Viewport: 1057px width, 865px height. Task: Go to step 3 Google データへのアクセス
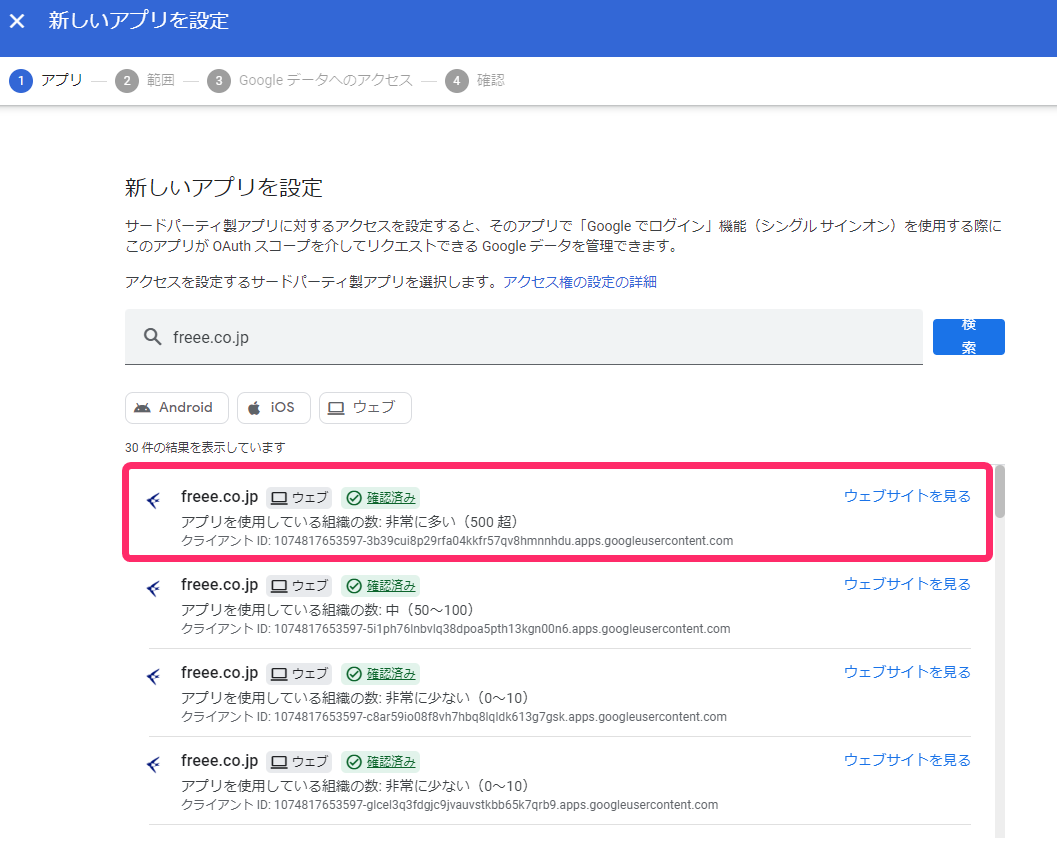click(x=310, y=81)
